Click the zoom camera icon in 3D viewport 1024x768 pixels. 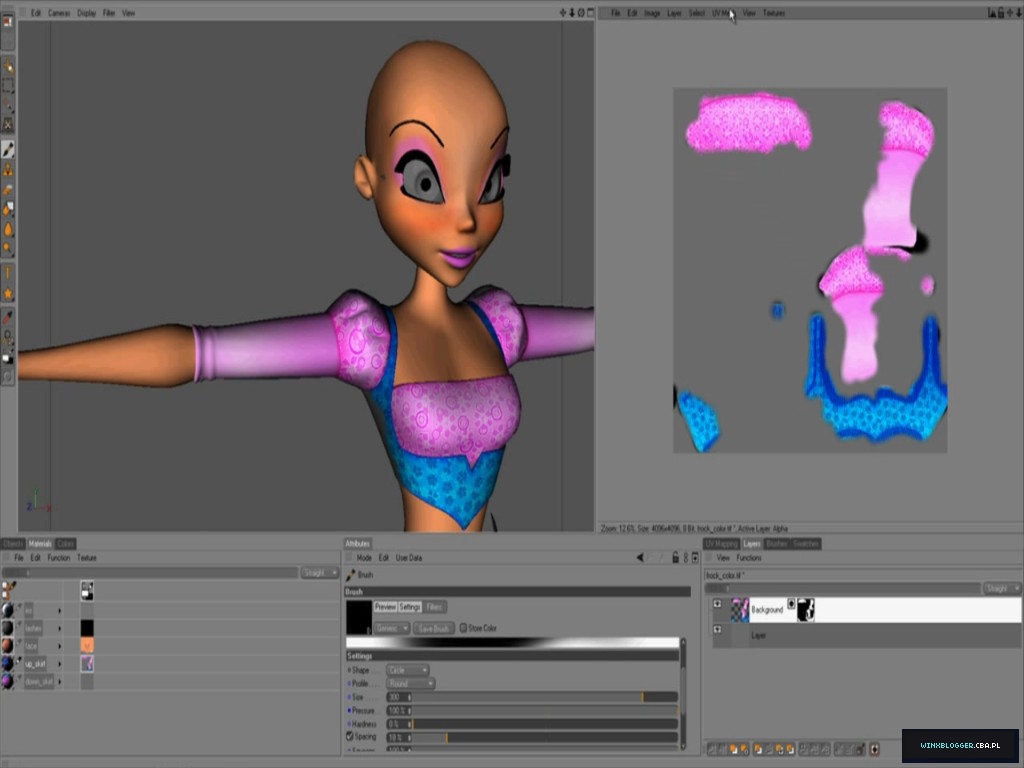pos(571,12)
